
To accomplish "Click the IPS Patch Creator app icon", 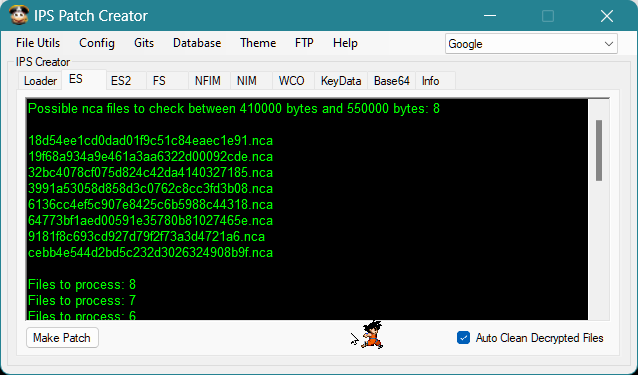I will pos(19,16).
